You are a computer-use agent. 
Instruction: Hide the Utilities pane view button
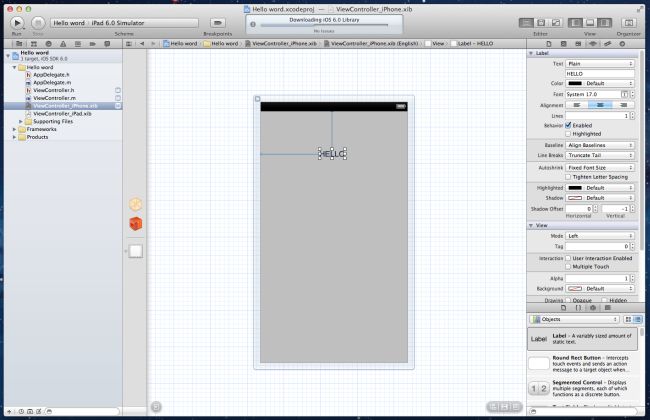(x=604, y=23)
